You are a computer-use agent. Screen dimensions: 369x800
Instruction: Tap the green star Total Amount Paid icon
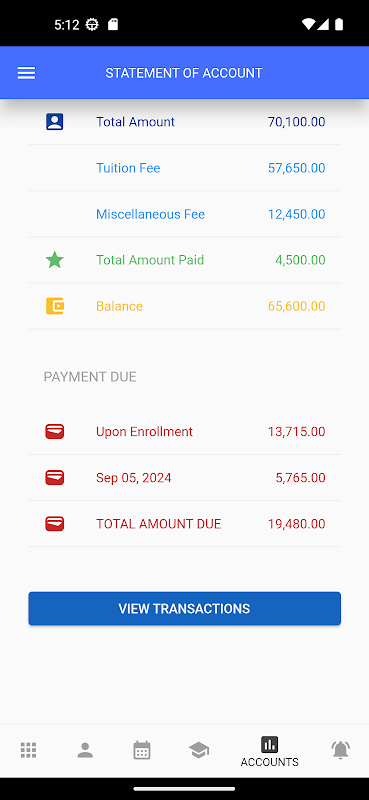tap(55, 260)
